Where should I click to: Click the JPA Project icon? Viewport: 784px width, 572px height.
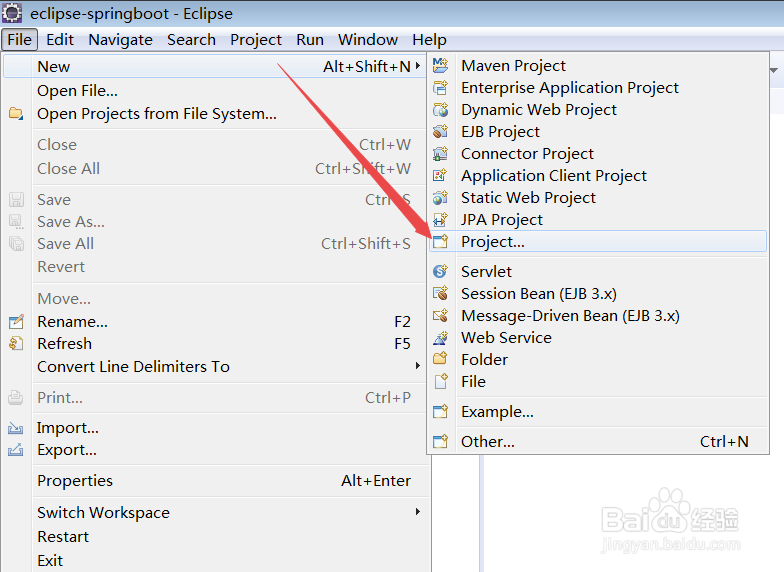(440, 220)
